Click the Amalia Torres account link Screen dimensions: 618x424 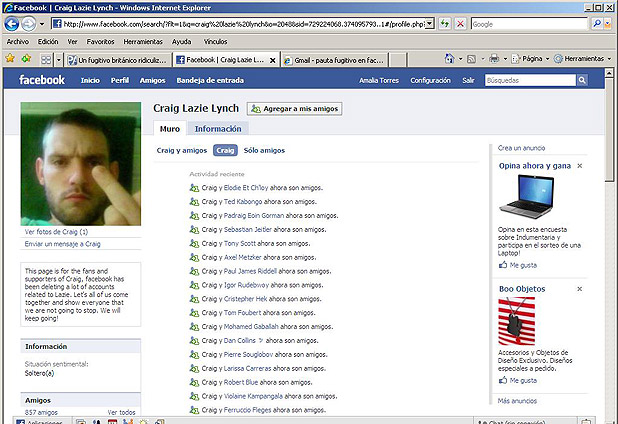379,80
